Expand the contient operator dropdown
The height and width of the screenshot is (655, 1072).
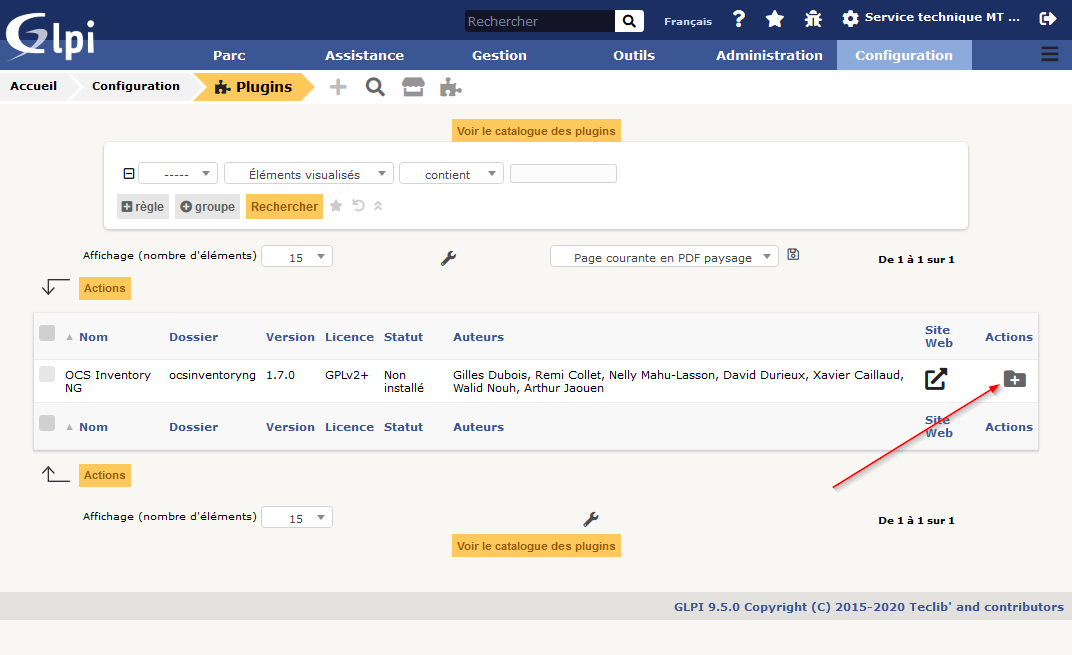(x=450, y=174)
